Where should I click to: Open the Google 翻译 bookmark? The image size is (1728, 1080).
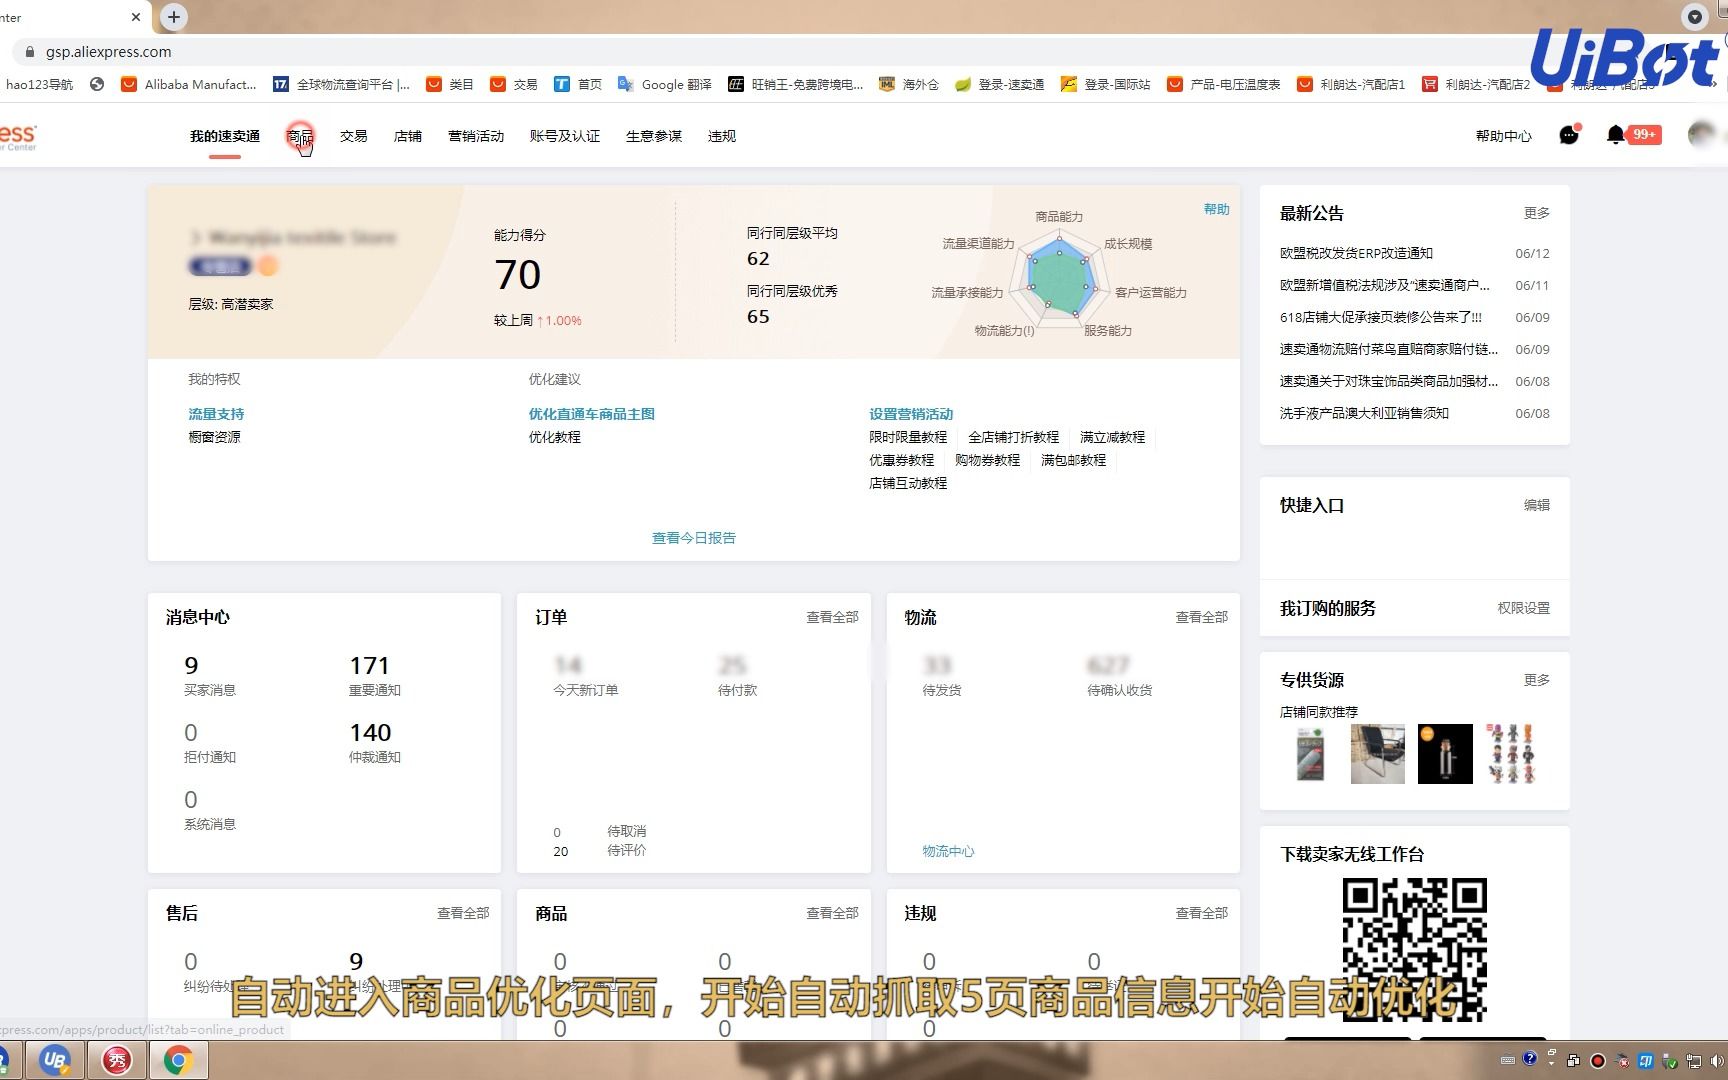(665, 85)
